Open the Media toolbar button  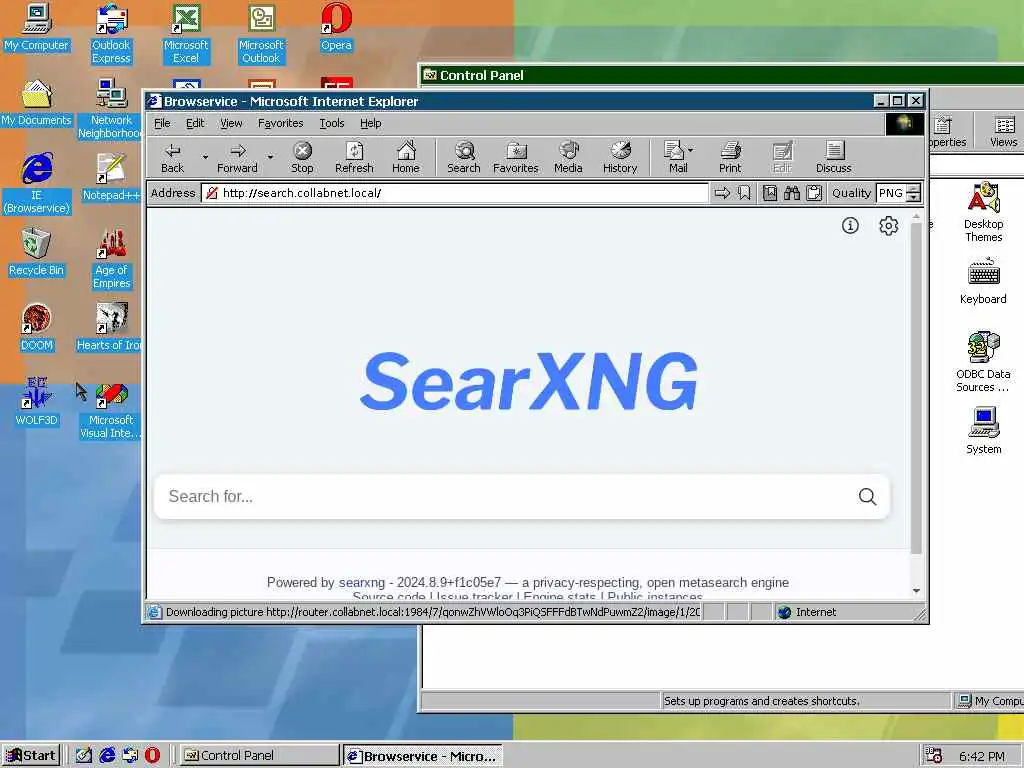(568, 158)
